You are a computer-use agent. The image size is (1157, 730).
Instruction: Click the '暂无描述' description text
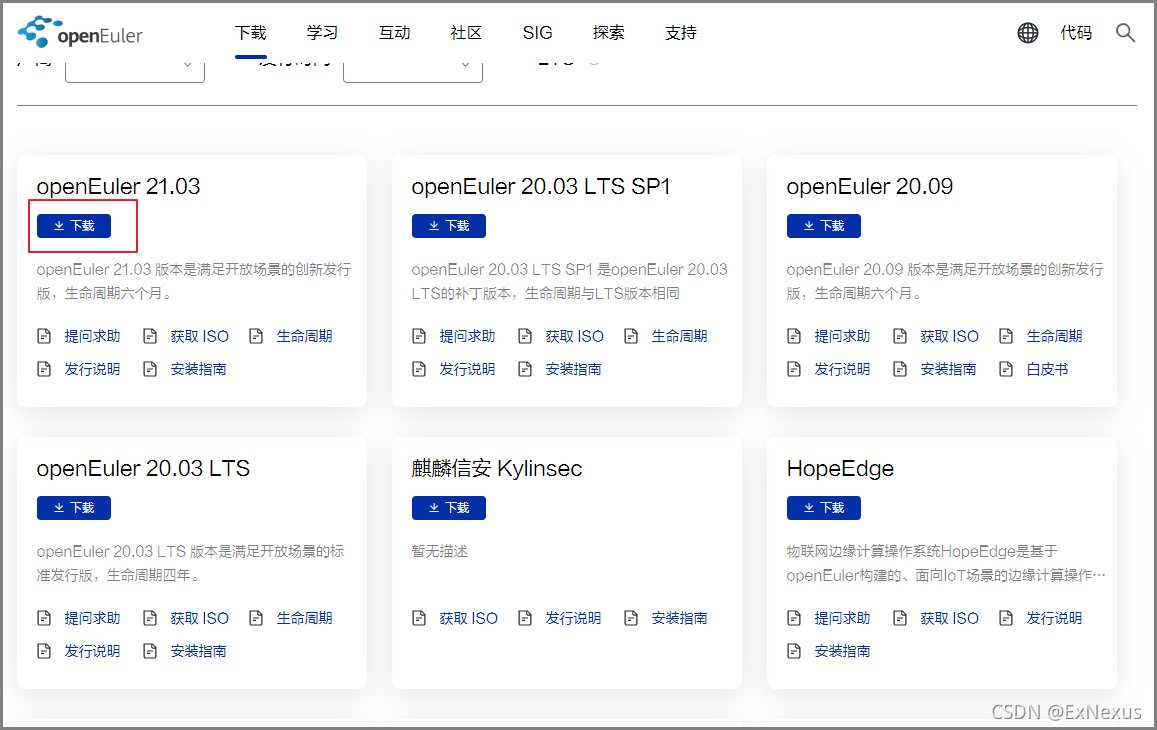coord(440,551)
